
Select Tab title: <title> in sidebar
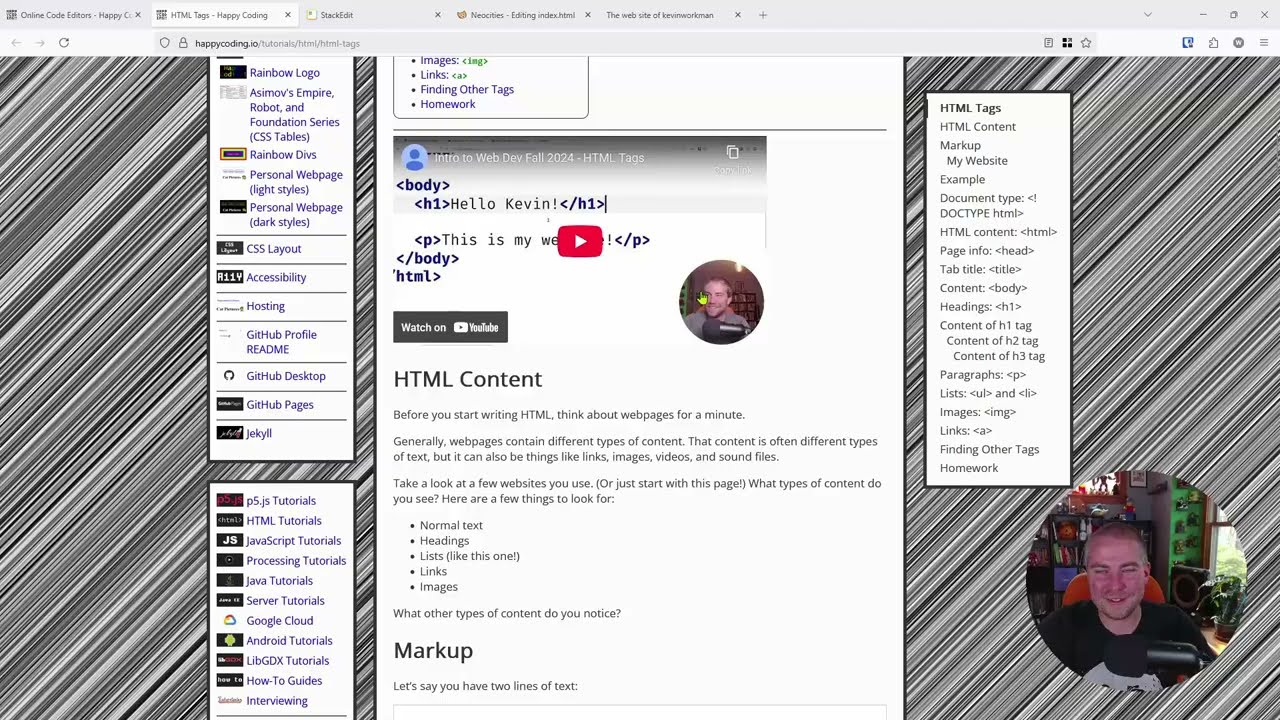click(981, 269)
